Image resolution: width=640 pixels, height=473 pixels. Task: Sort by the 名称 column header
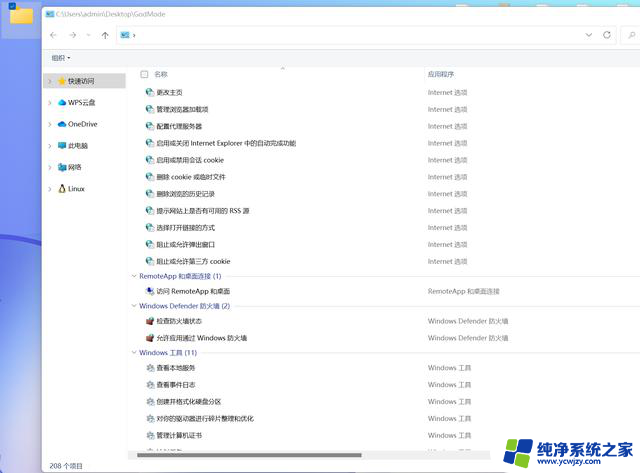point(161,74)
